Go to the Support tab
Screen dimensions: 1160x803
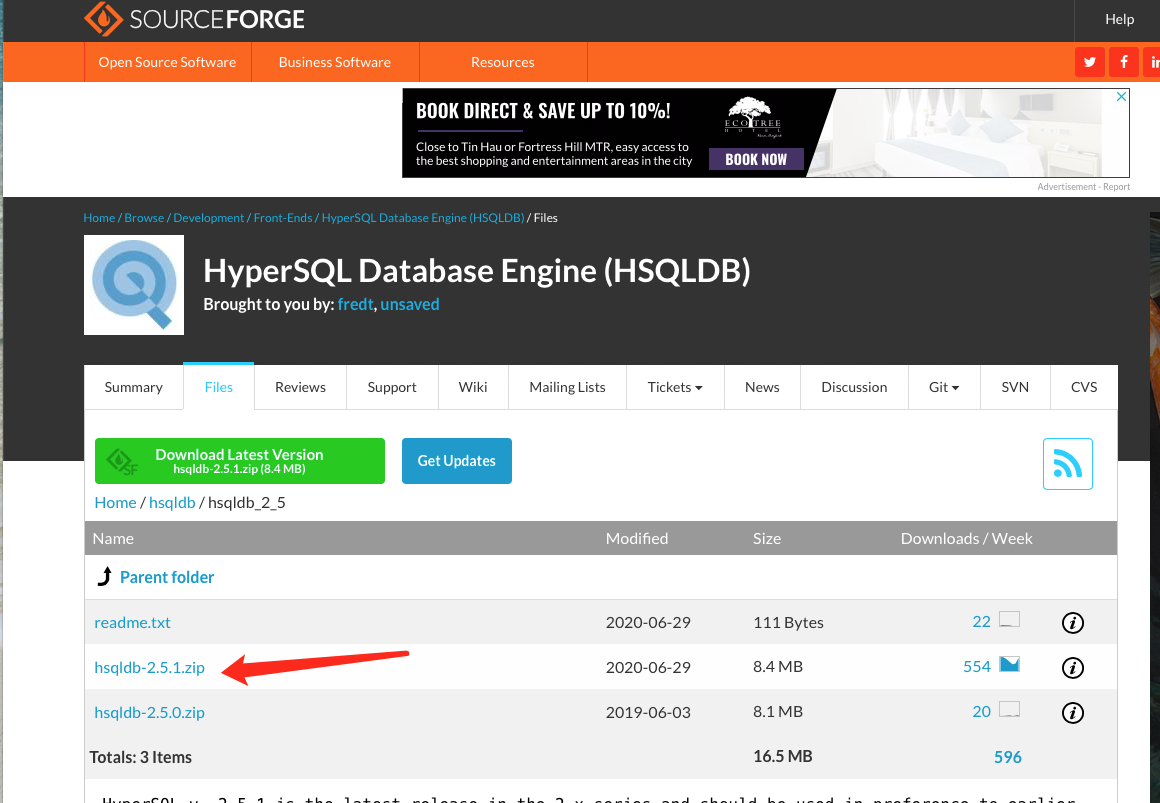392,387
